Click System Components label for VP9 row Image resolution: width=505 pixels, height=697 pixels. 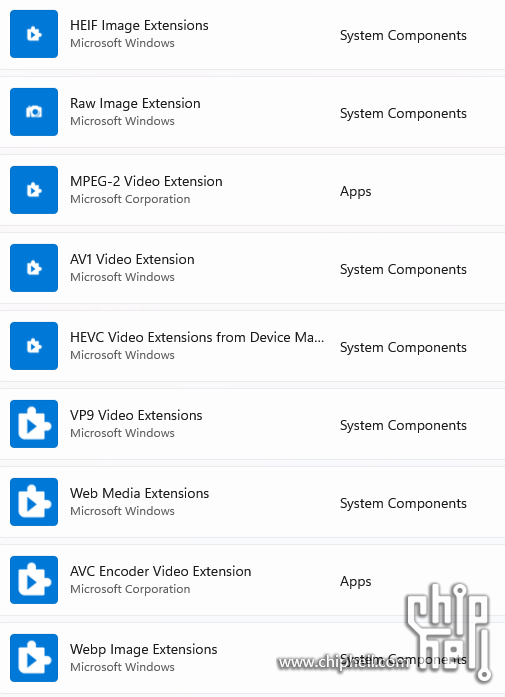403,425
